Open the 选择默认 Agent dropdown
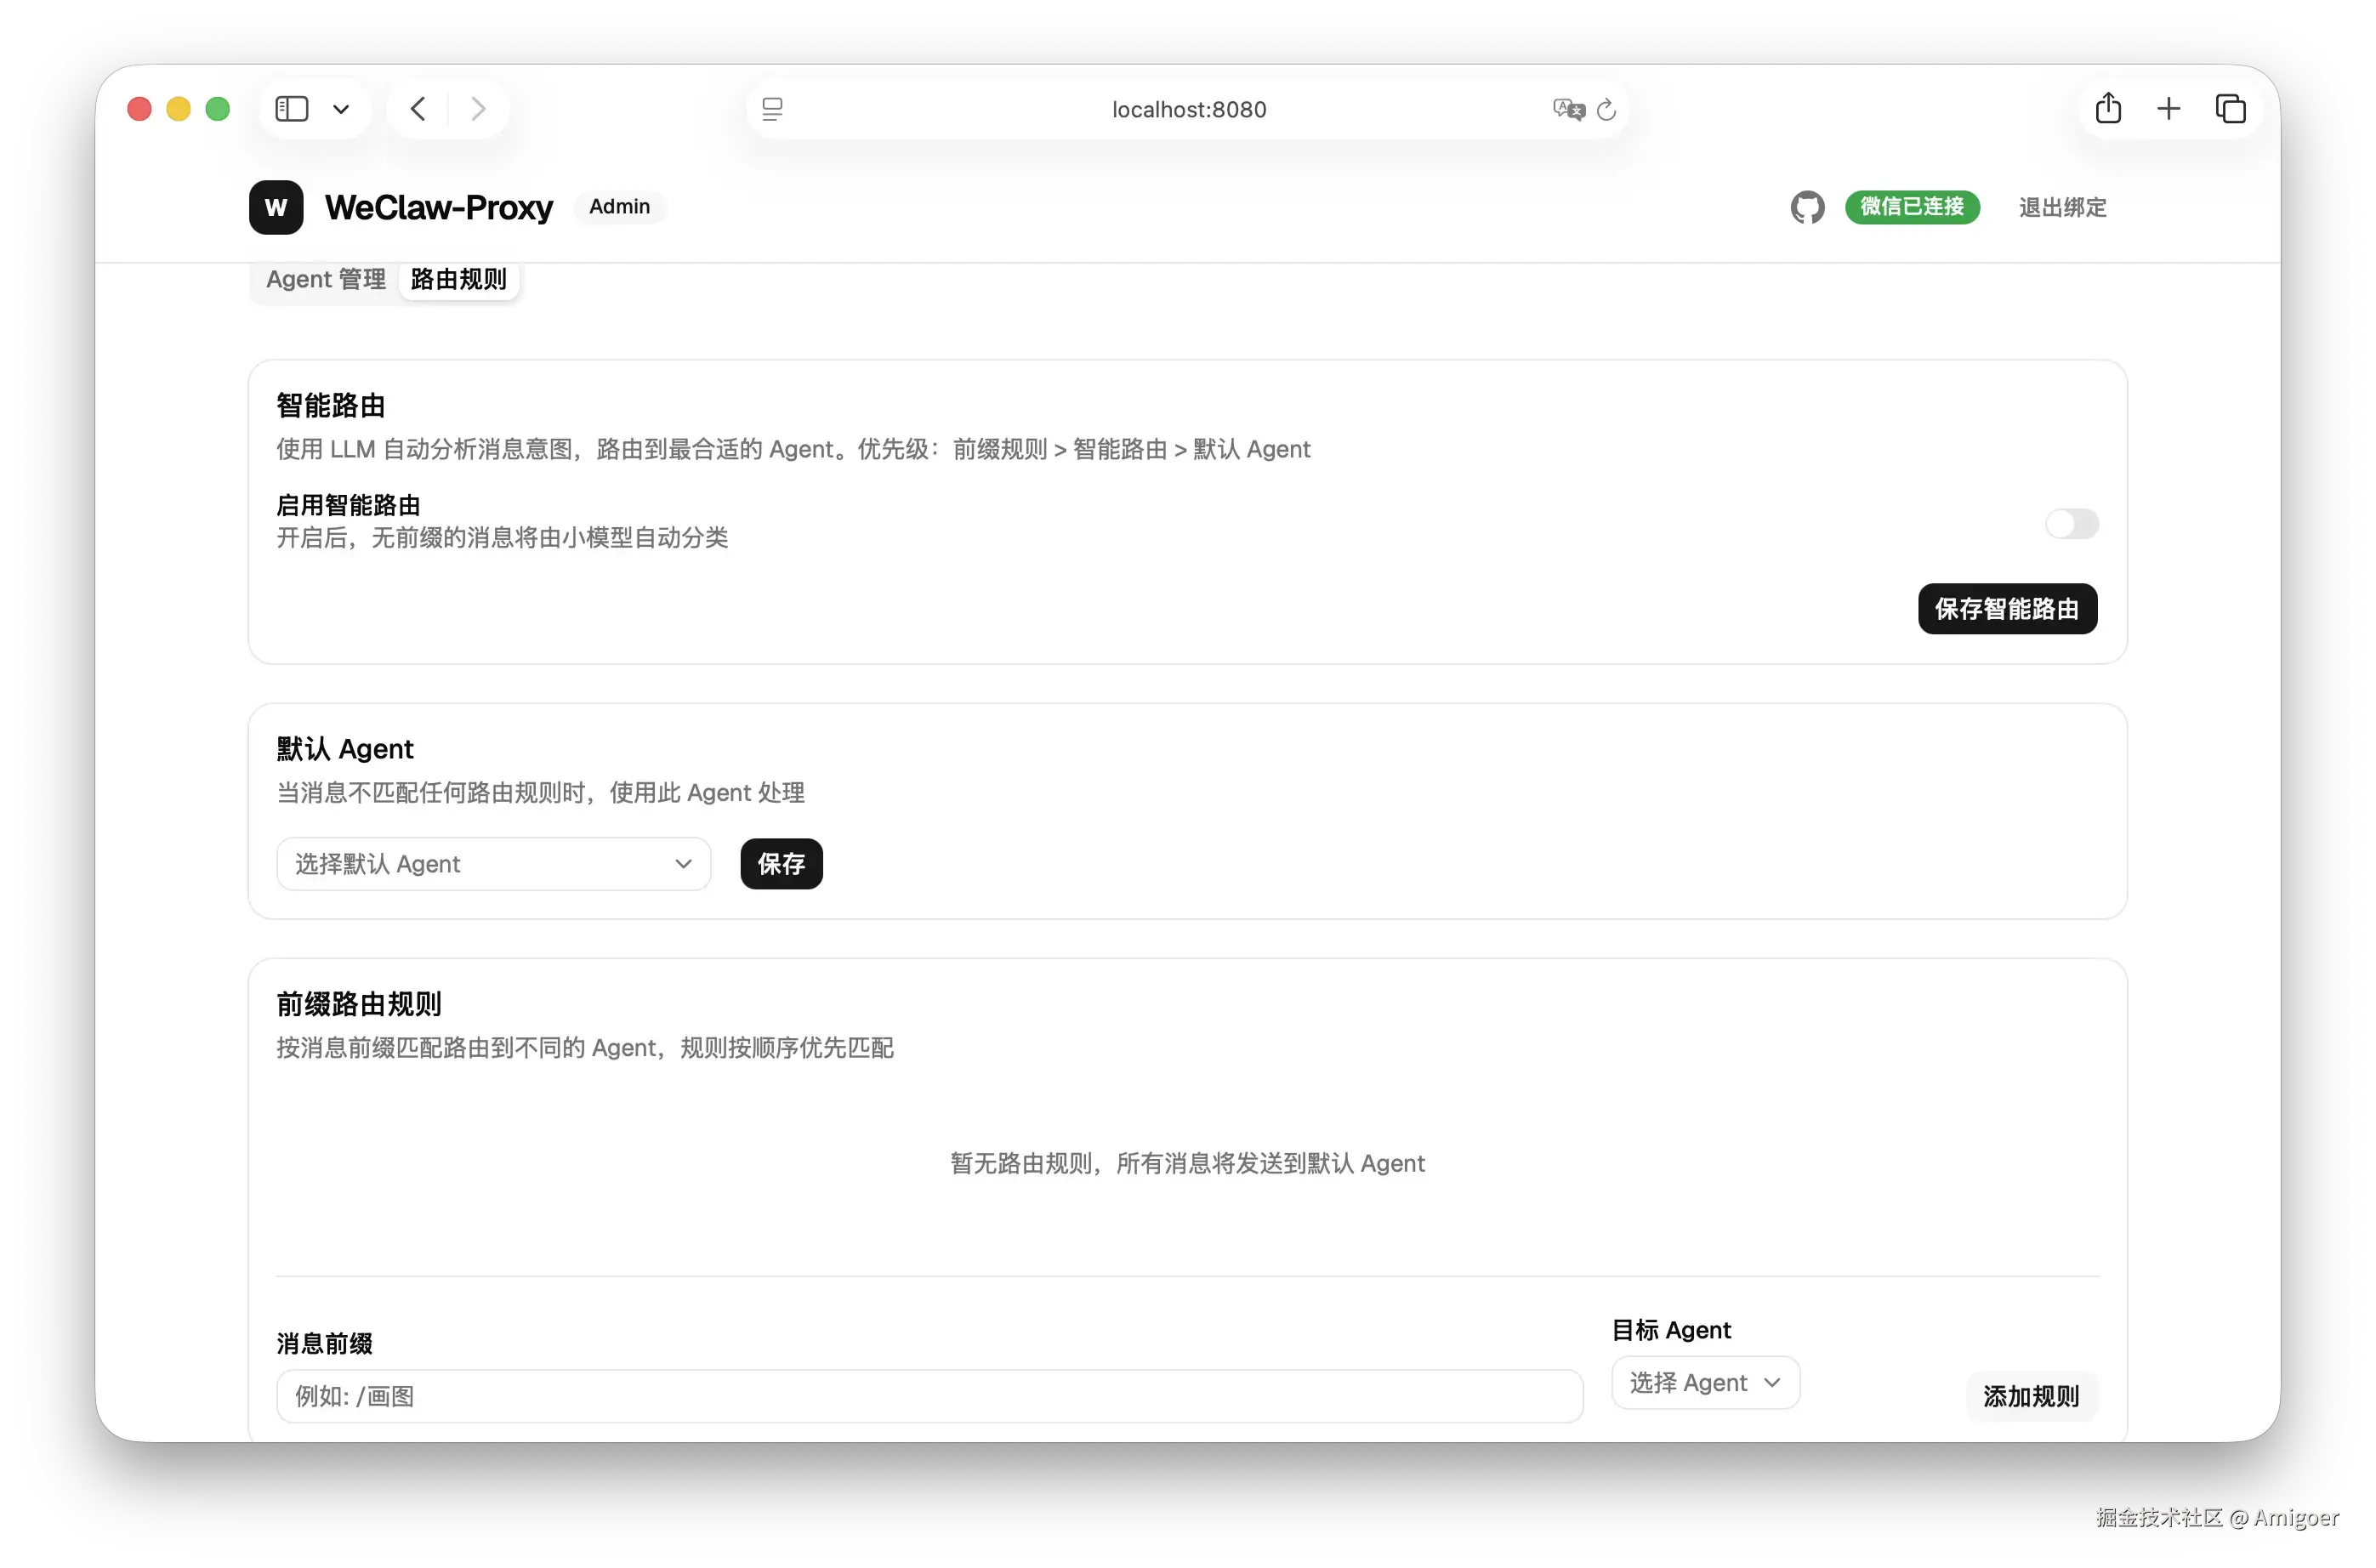2376x1568 pixels. [x=493, y=864]
